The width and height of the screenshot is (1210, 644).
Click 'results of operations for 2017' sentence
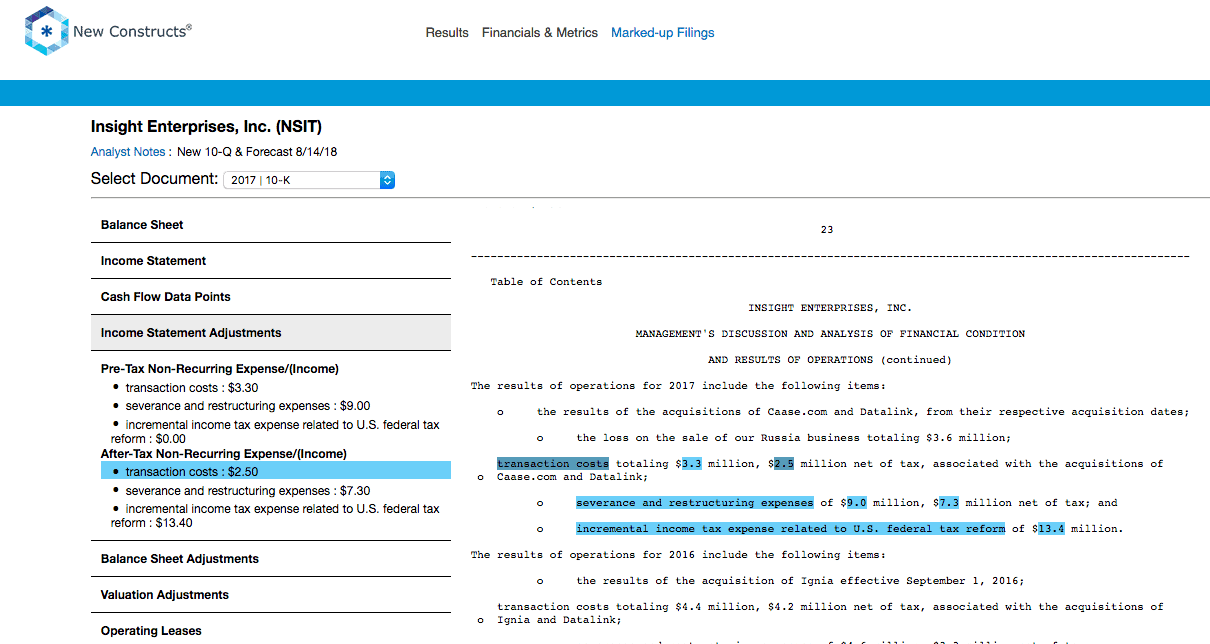pyautogui.click(x=678, y=386)
